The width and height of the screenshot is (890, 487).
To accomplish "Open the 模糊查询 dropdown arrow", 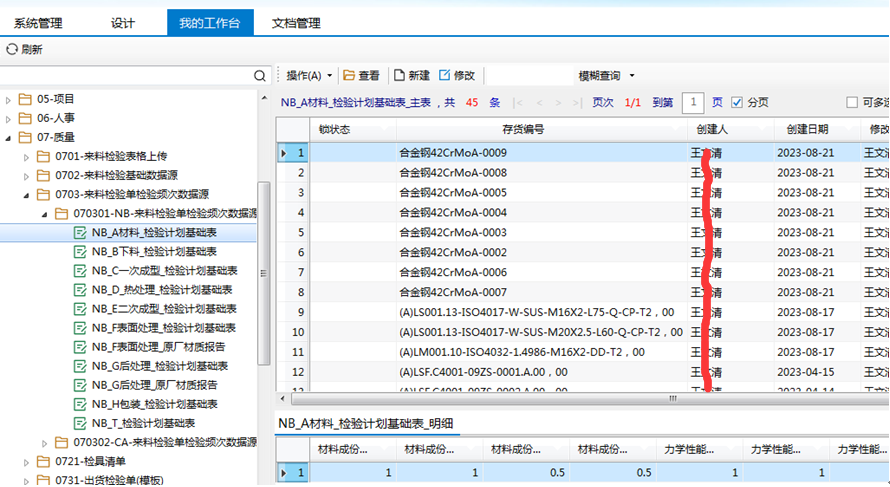I will (632, 76).
